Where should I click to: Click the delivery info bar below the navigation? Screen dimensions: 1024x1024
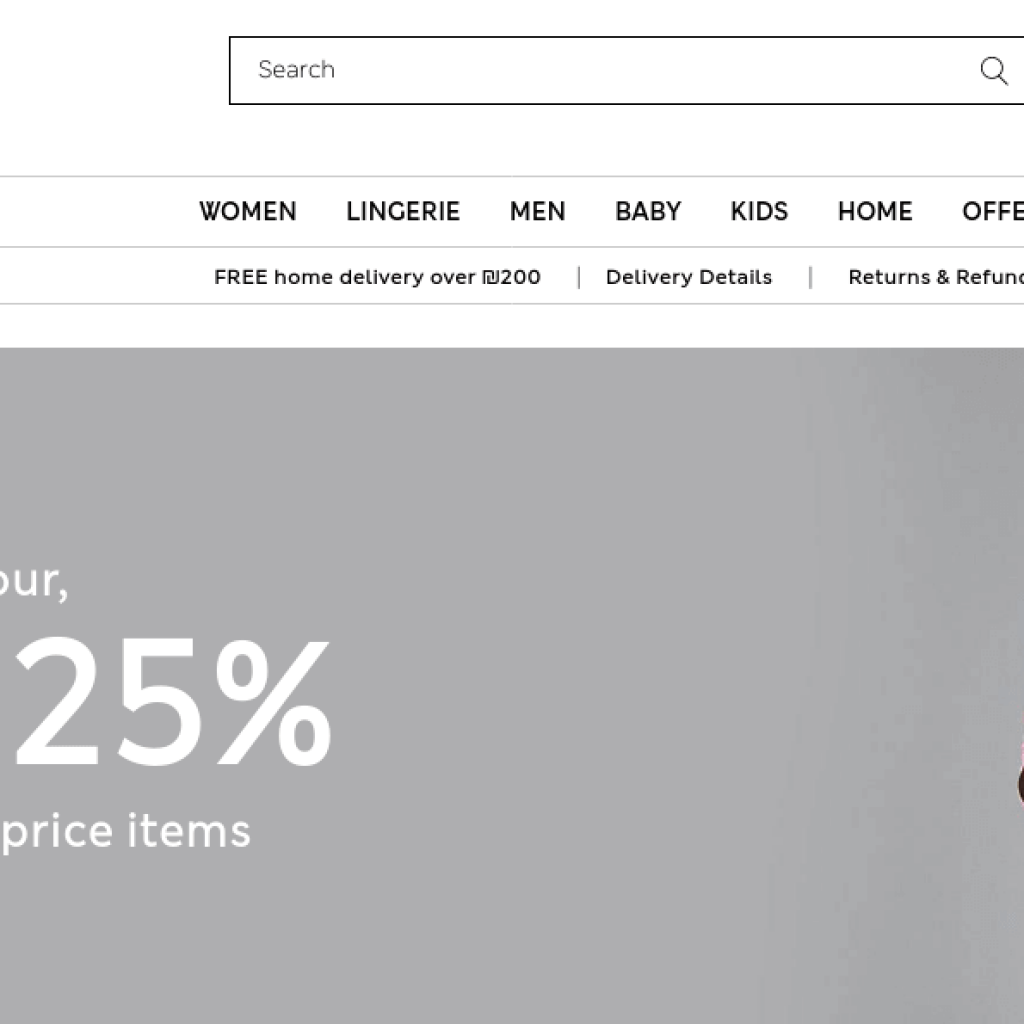click(x=512, y=277)
